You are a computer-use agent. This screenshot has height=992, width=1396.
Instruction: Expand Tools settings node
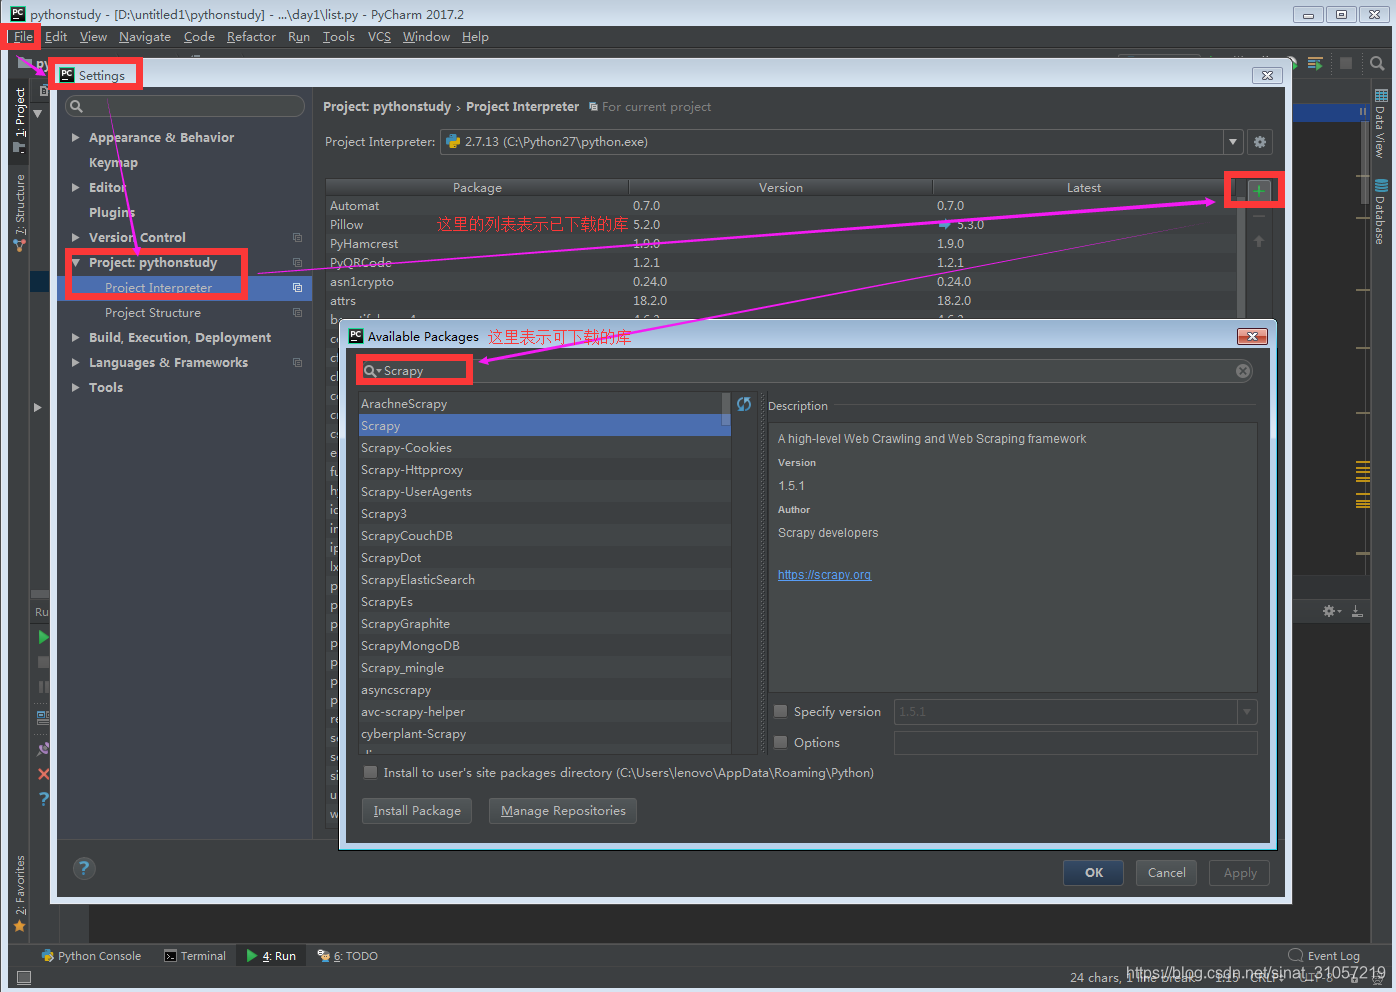[75, 387]
